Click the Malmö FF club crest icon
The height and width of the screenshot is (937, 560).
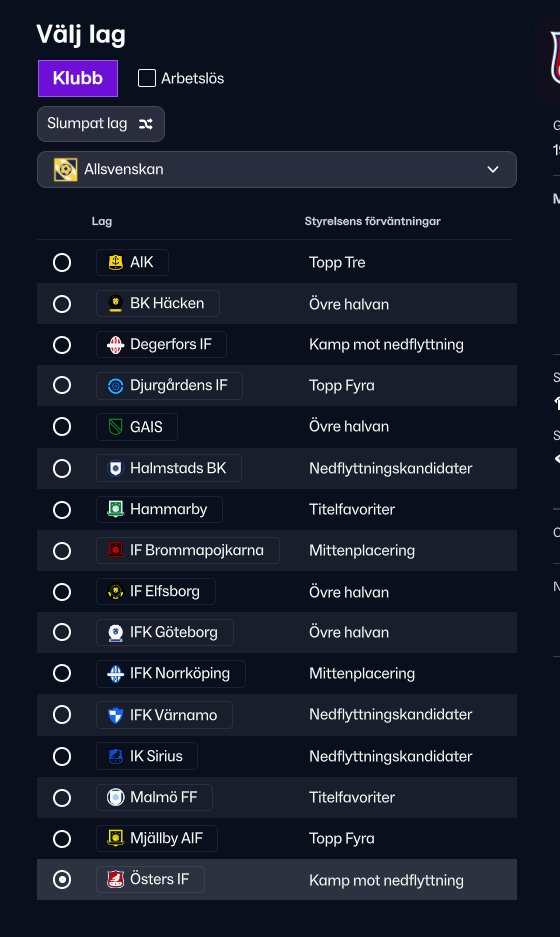(115, 797)
